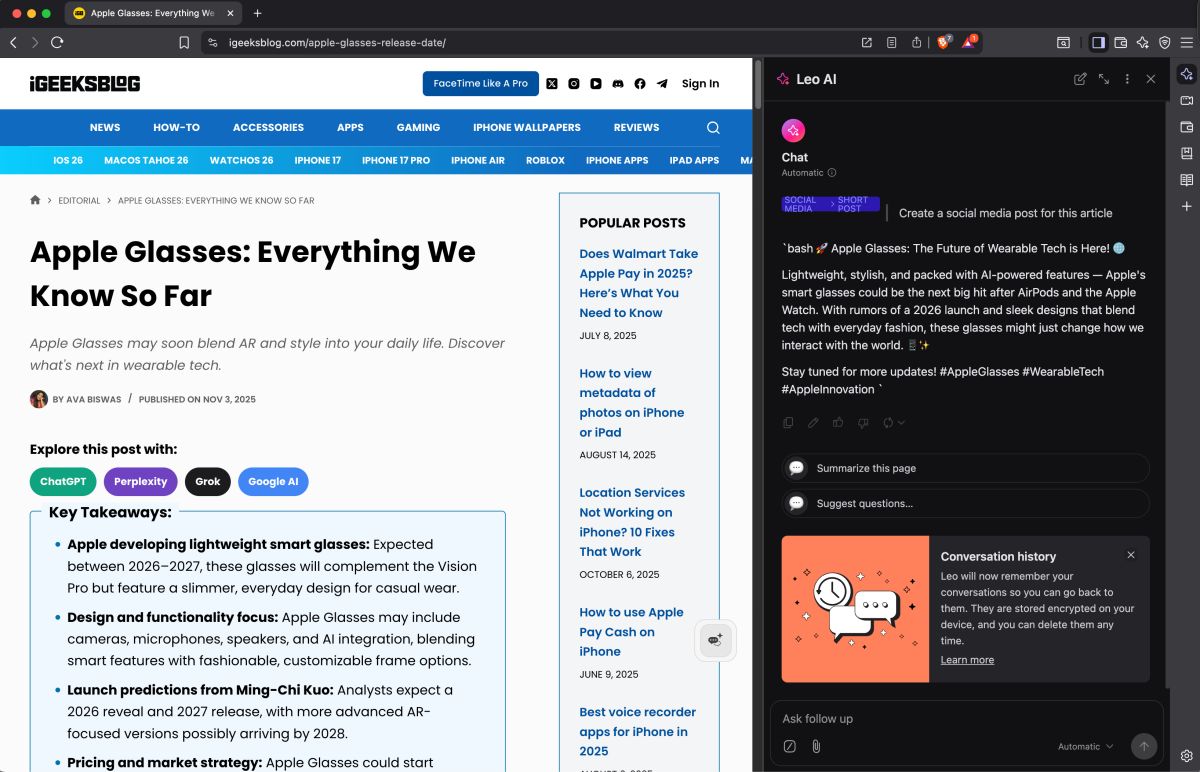Image resolution: width=1200 pixels, height=772 pixels.
Task: Open Brave Wallet in the address bar
Action: coord(1121,42)
